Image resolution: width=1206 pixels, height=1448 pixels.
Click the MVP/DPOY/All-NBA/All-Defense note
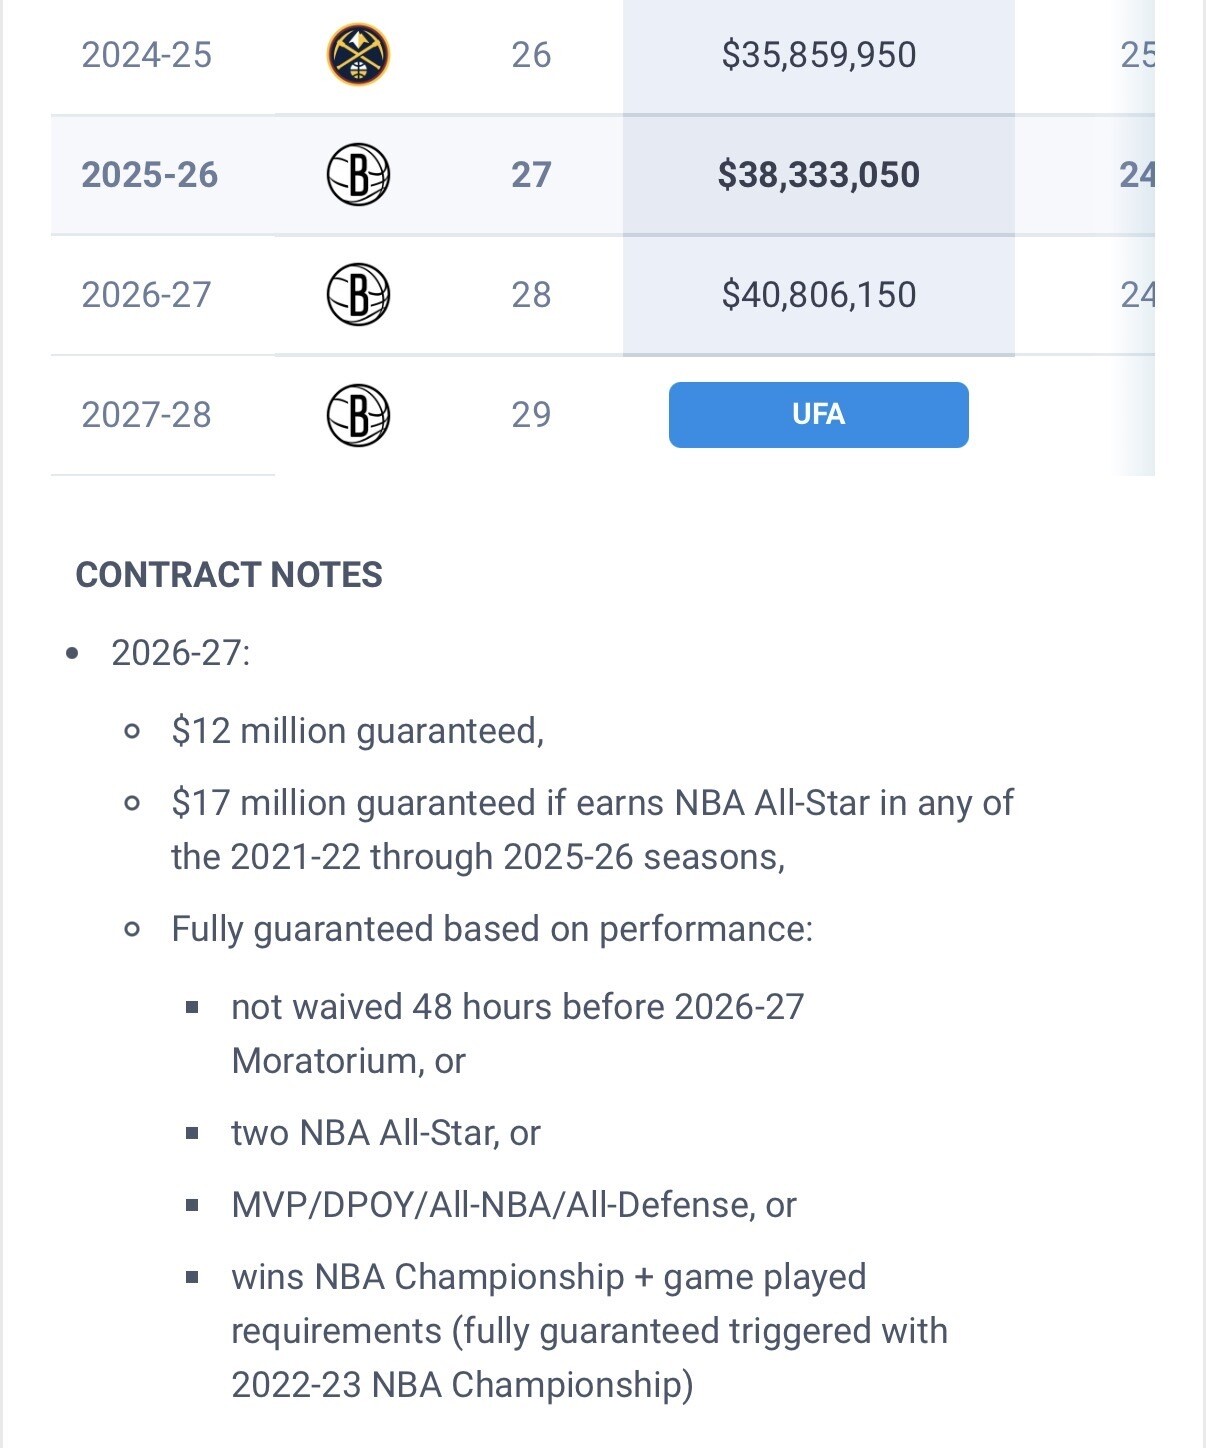click(513, 1205)
